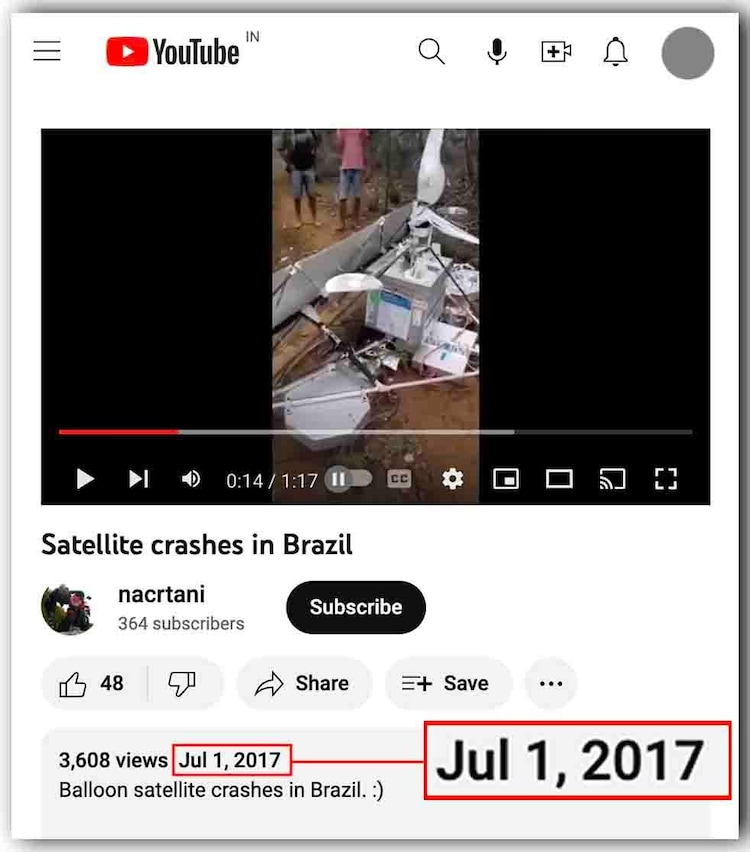Open the create video icon

tap(556, 52)
